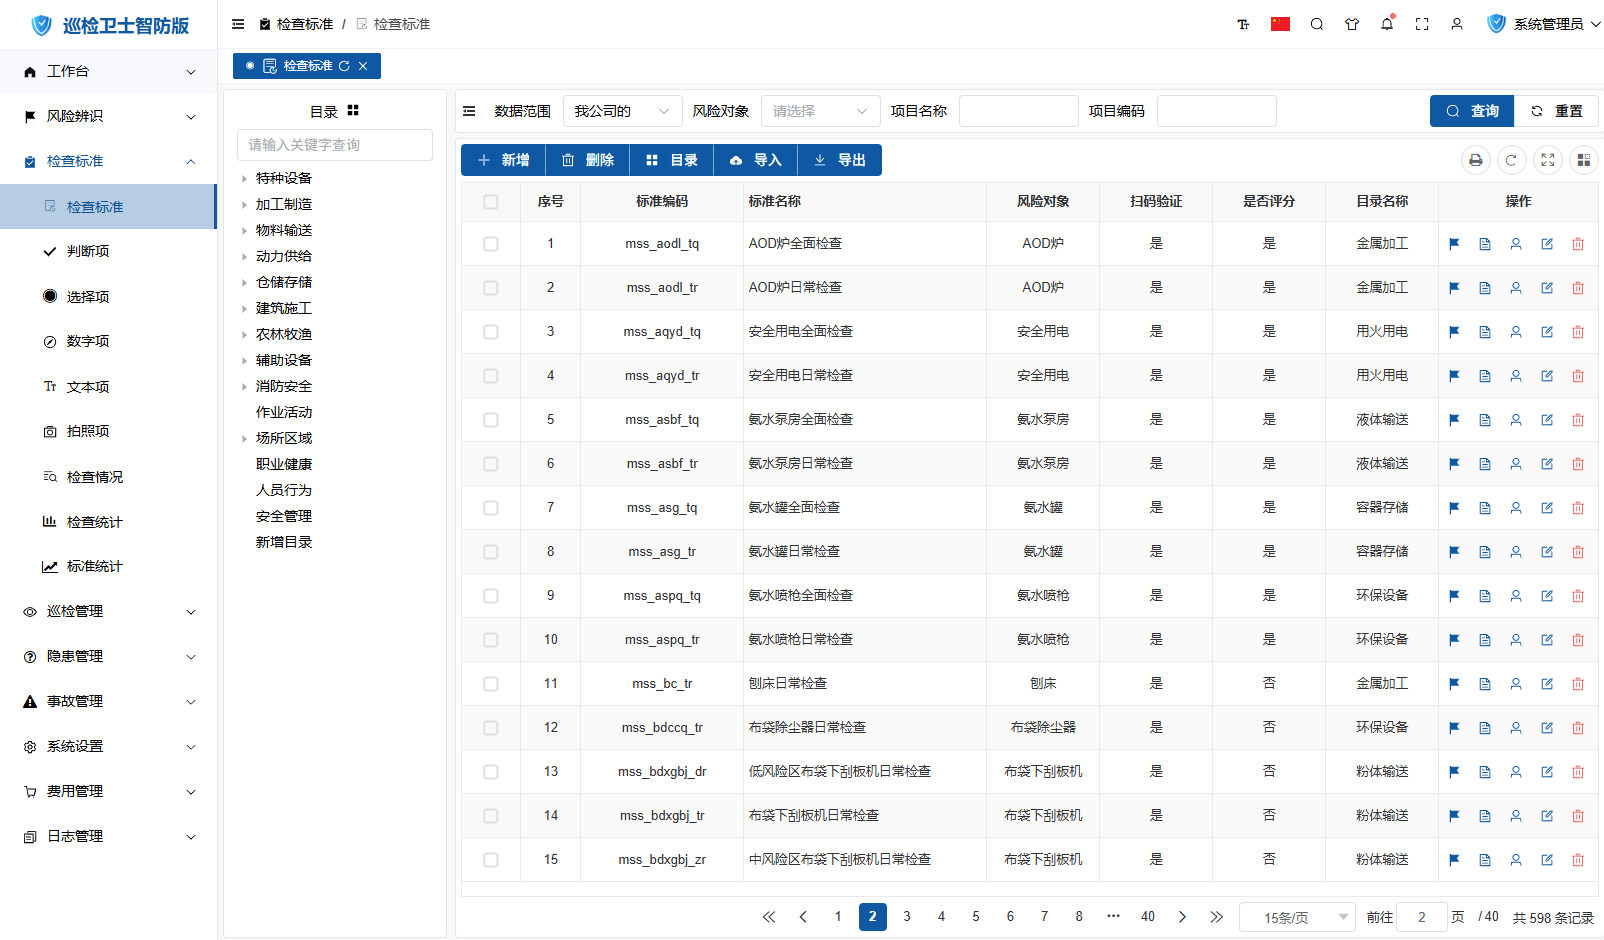
Task: Open the 检查情况 sidebar menu item
Action: [108, 477]
